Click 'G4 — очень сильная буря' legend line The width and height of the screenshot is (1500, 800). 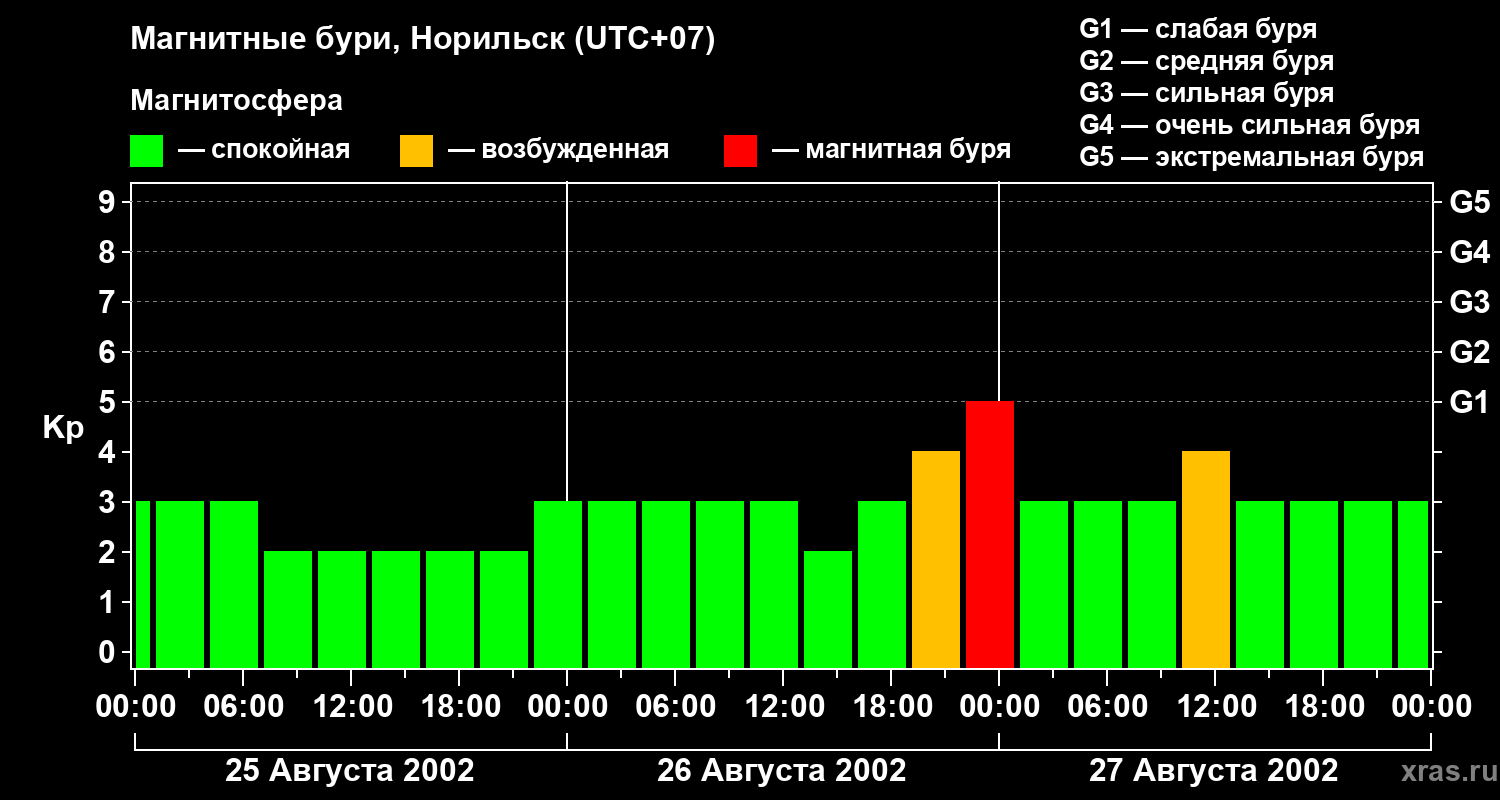(x=1249, y=125)
